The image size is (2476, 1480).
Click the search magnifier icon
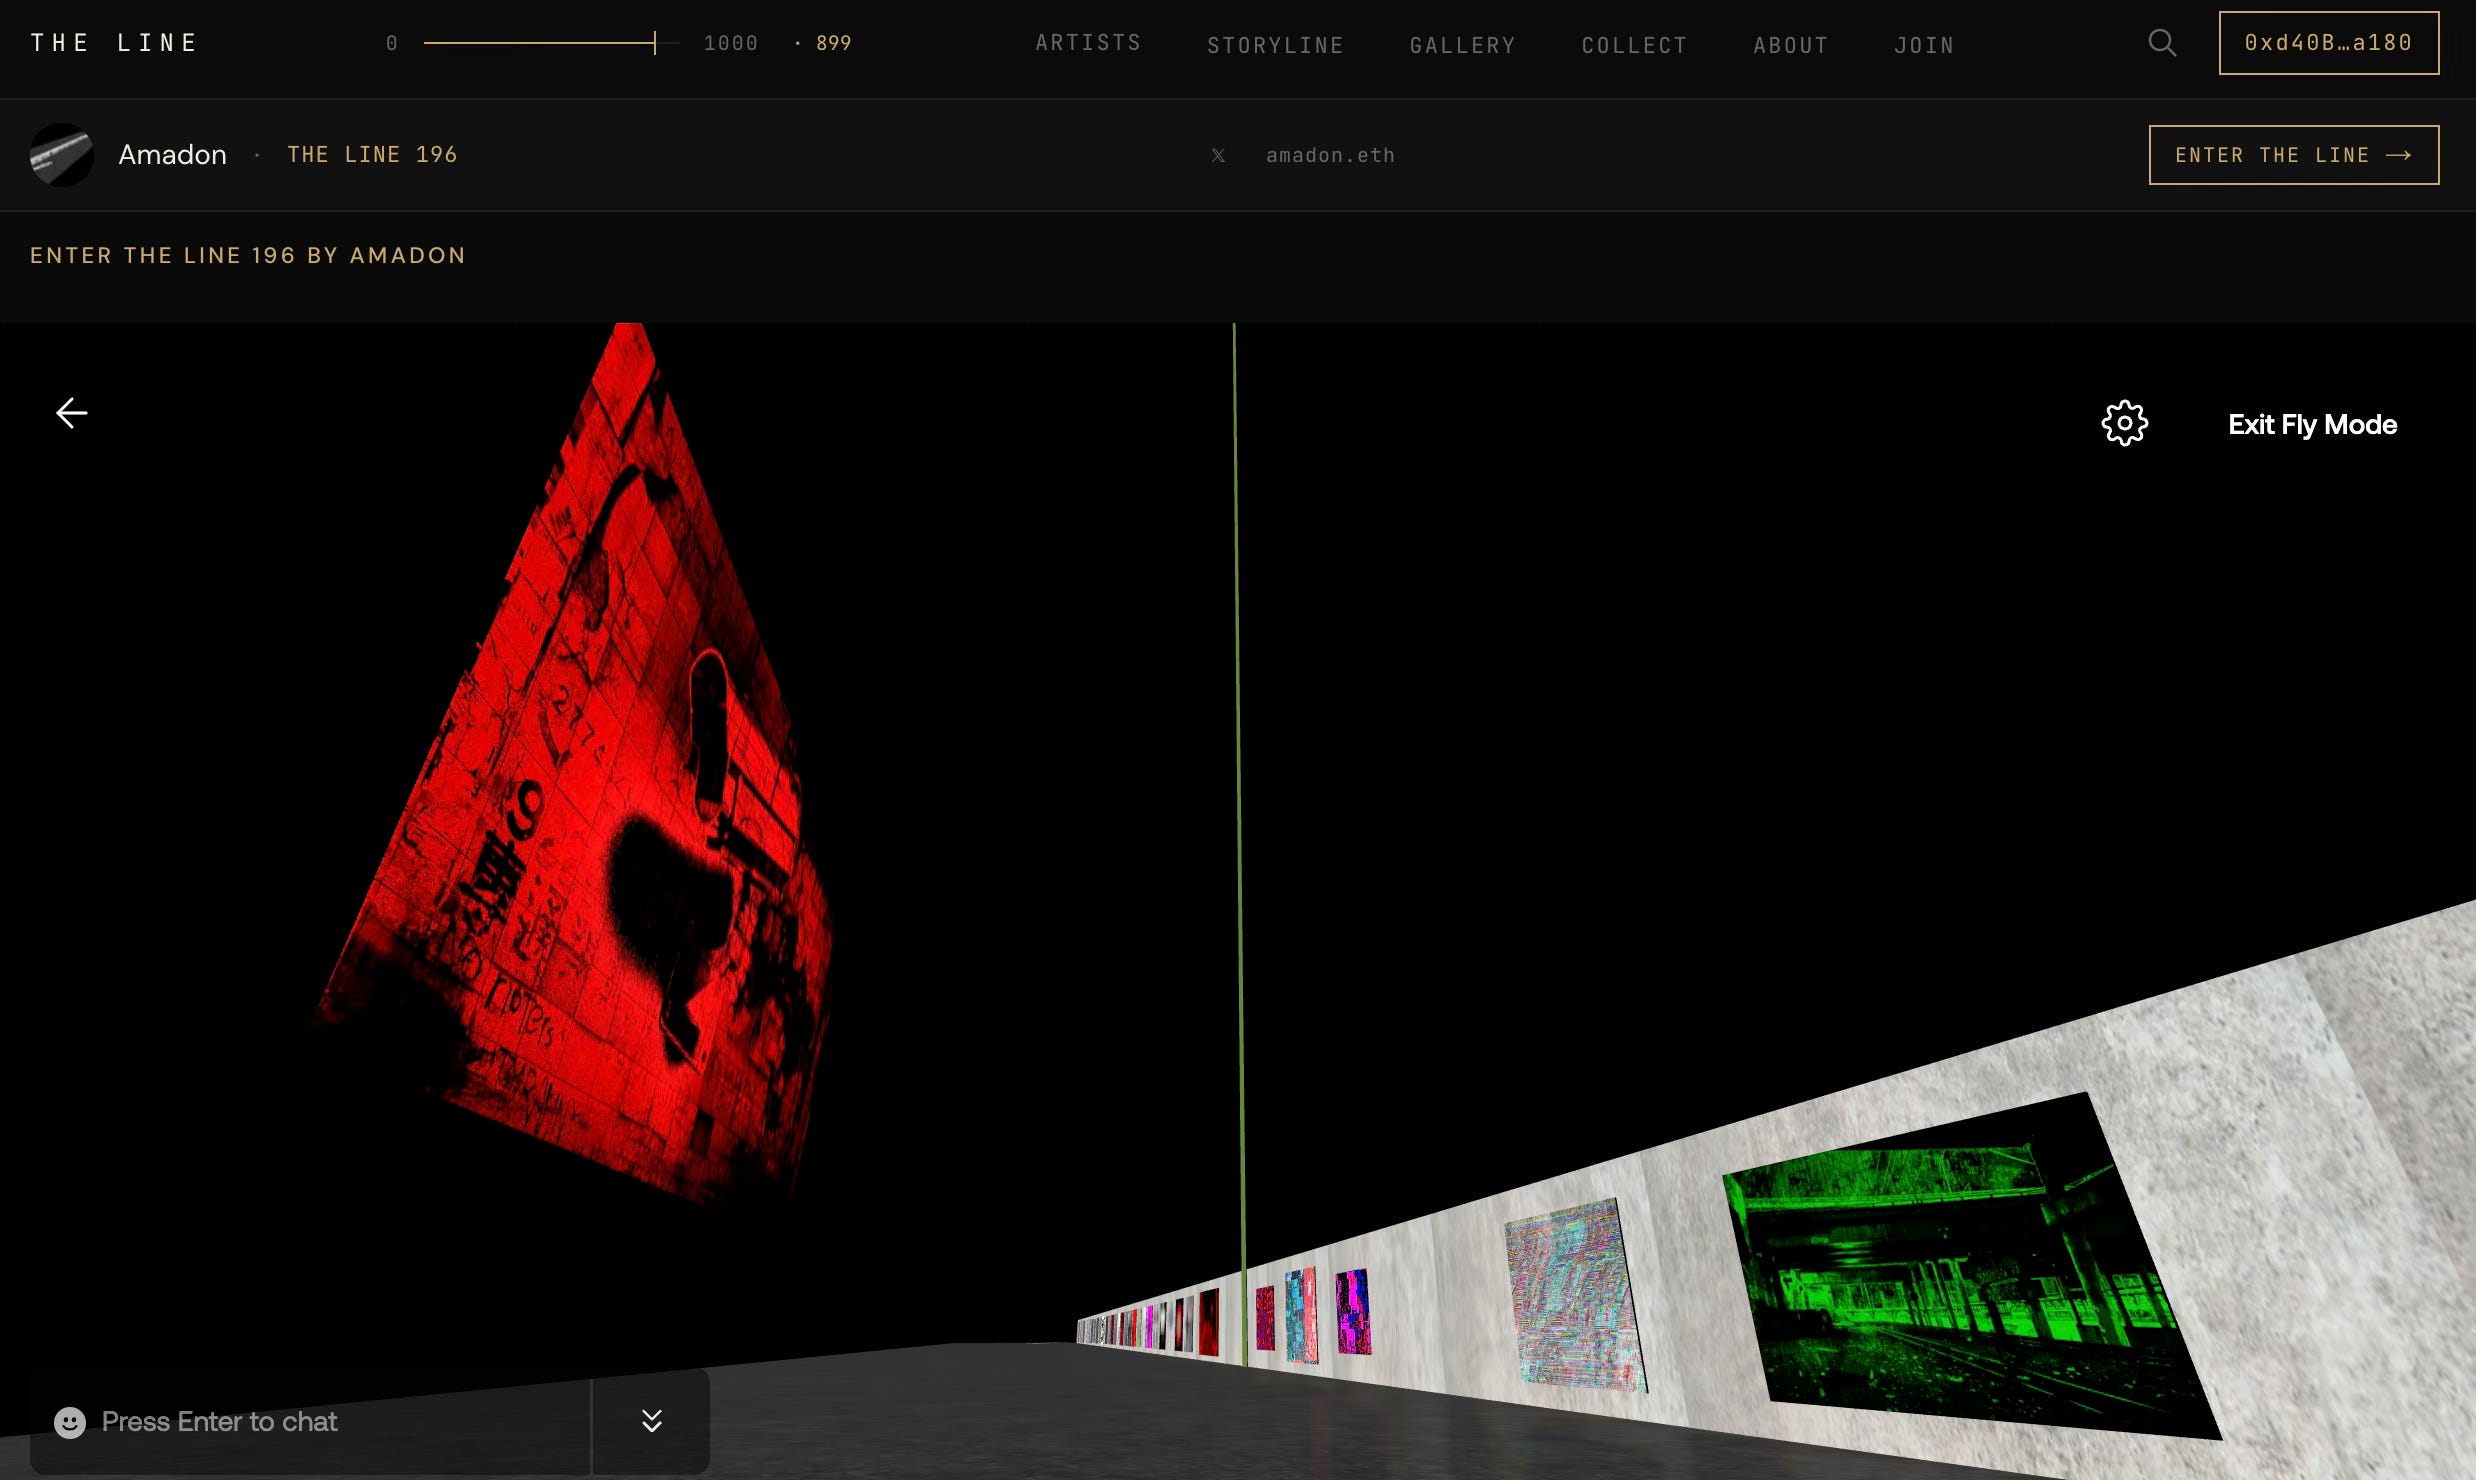pyautogui.click(x=2161, y=43)
